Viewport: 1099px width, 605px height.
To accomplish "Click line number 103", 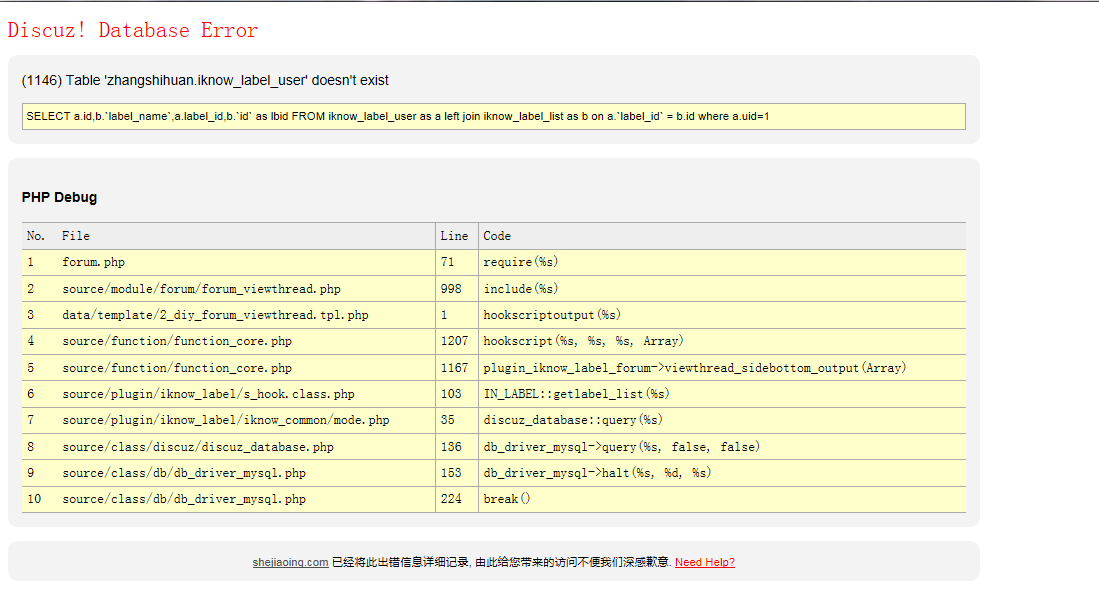I will (451, 394).
